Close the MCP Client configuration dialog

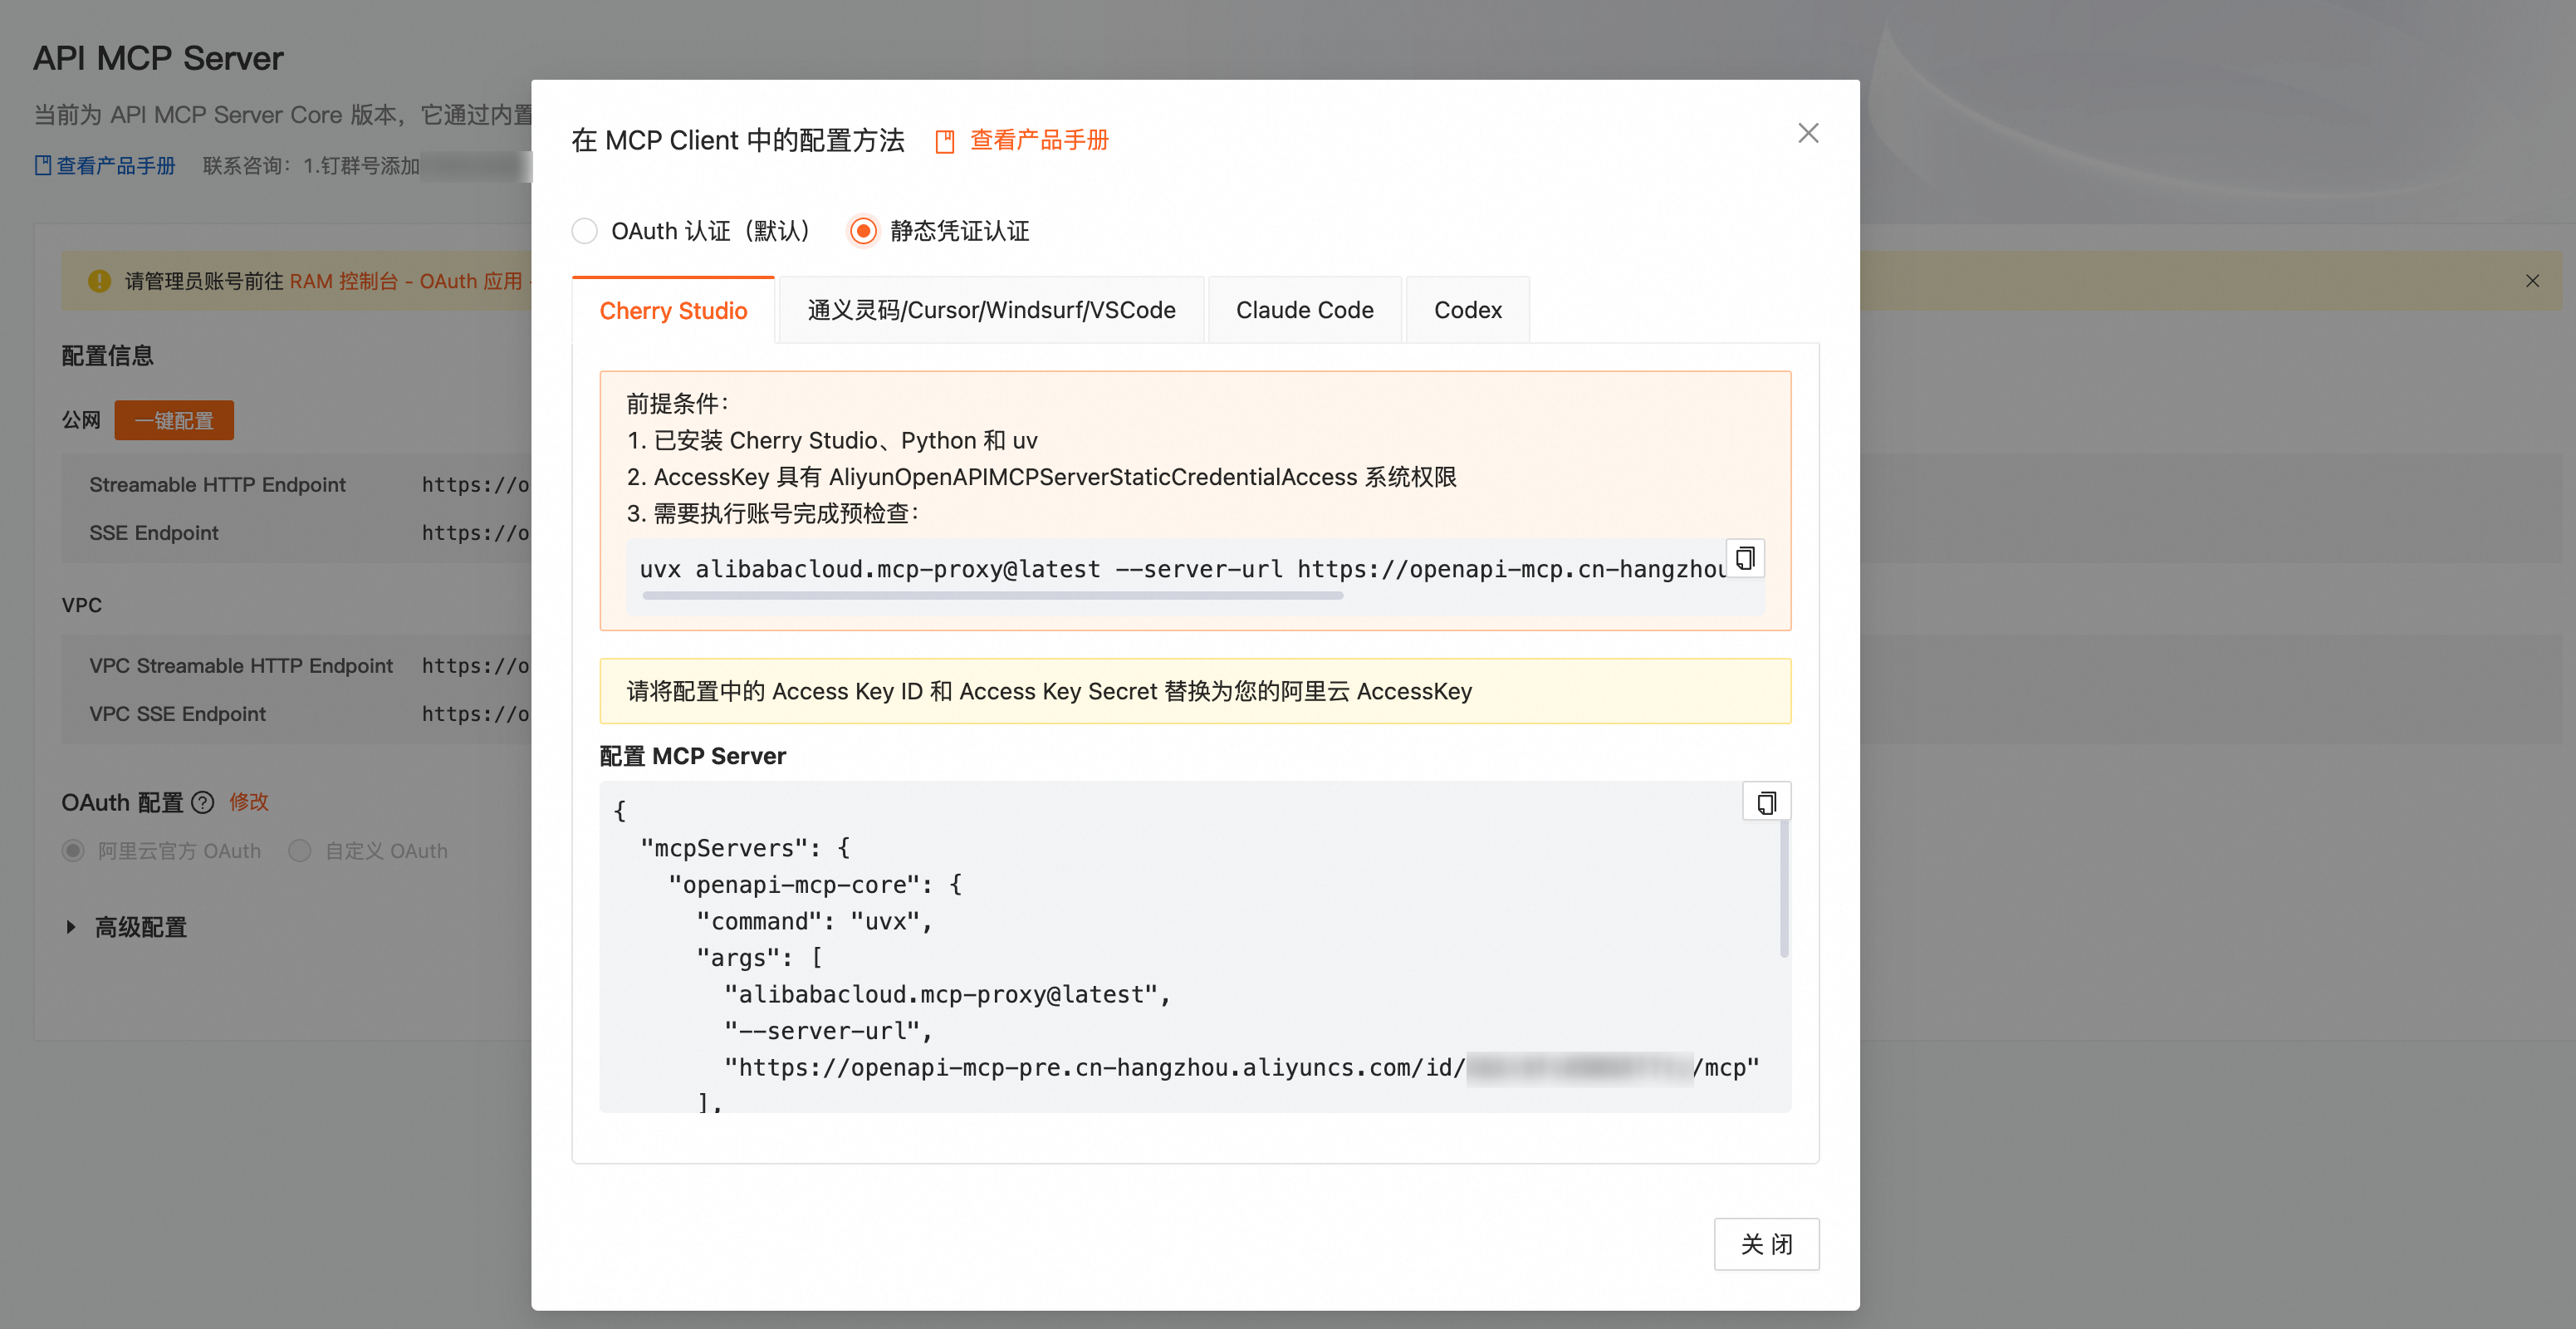coord(1807,133)
